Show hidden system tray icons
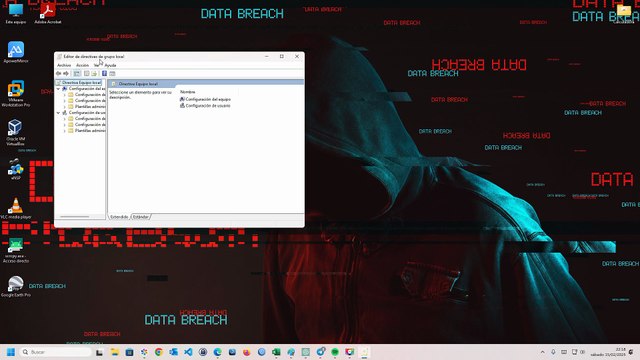 pyautogui.click(x=542, y=352)
